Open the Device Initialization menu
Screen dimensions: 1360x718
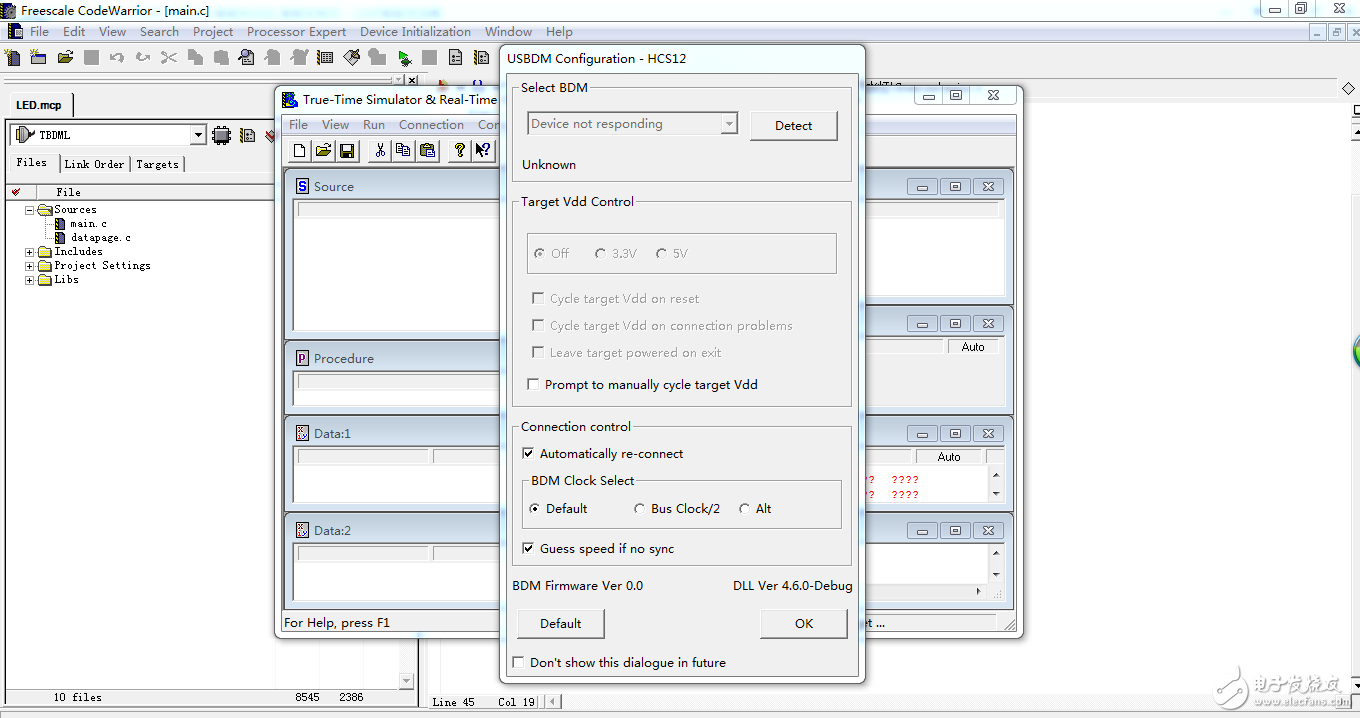416,32
